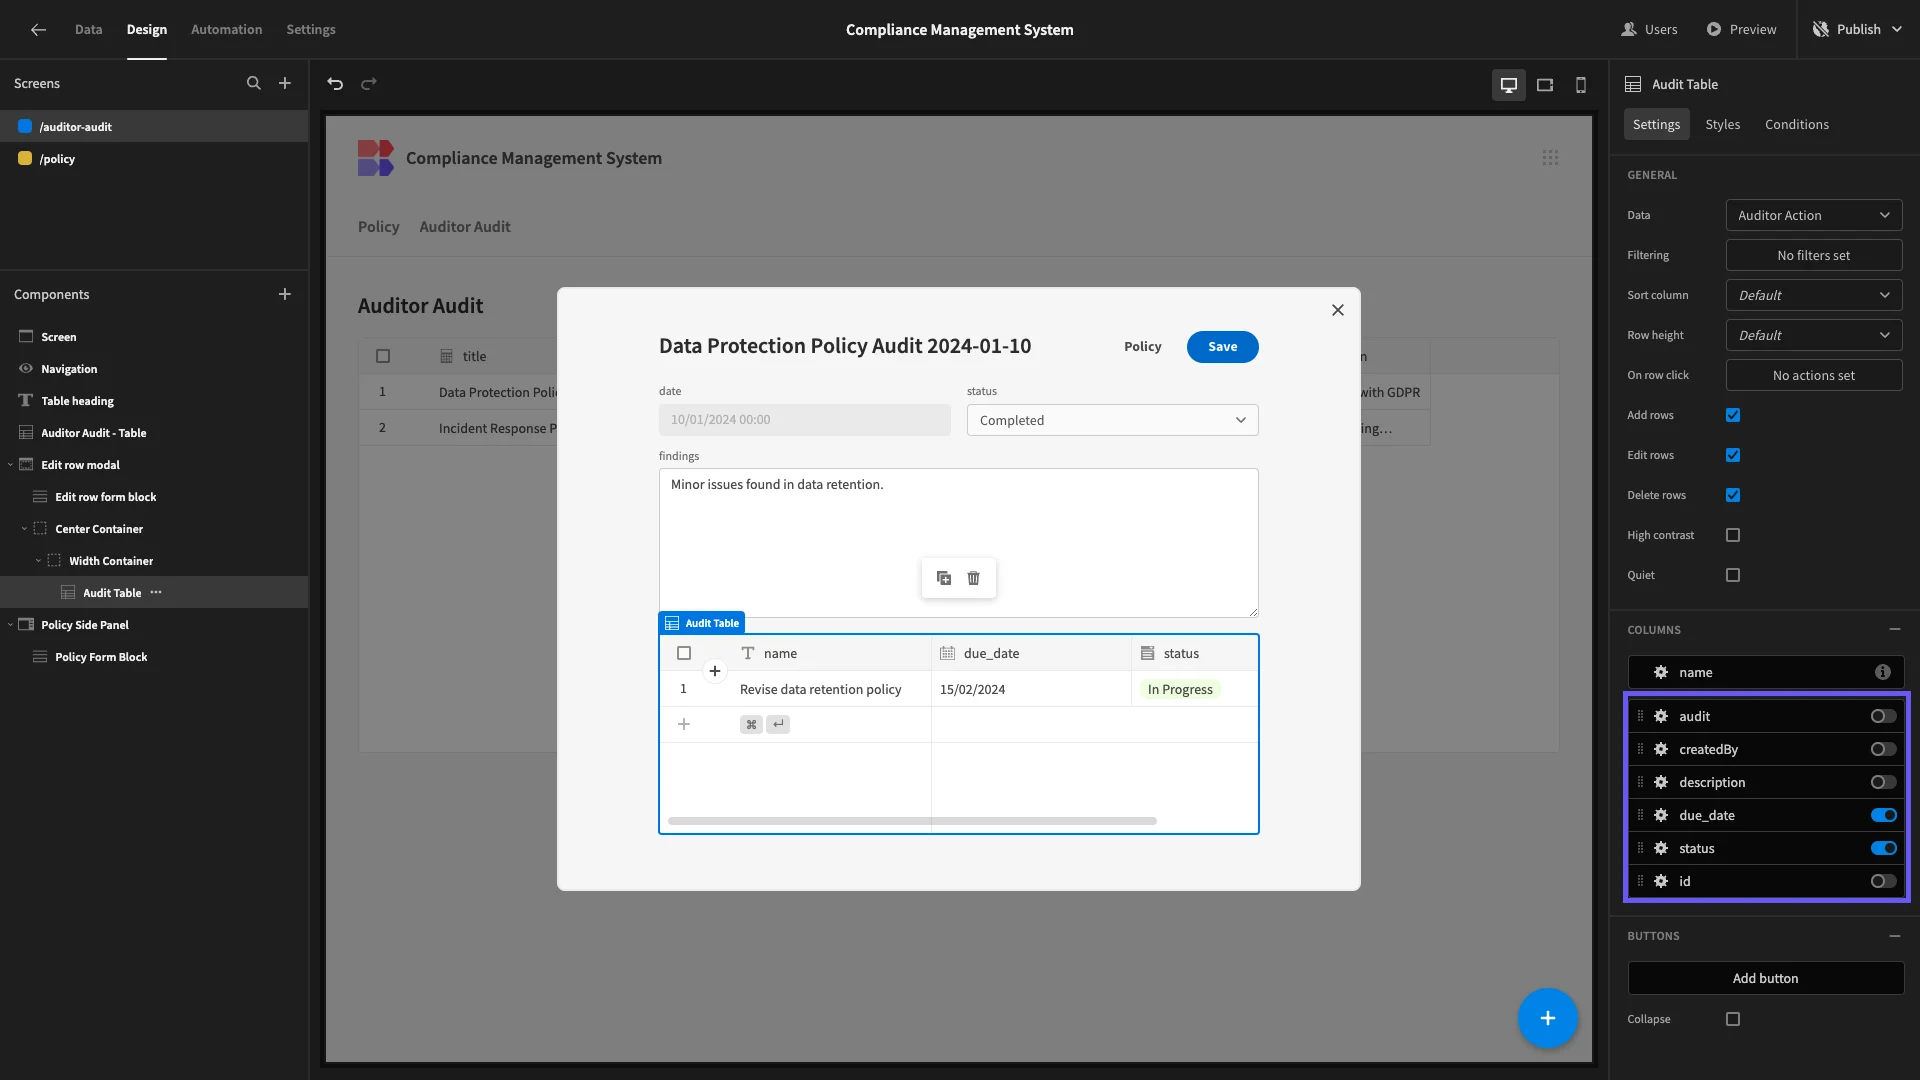Screen dimensions: 1920x1080
Task: Open due_date column settings gear
Action: (x=1661, y=815)
